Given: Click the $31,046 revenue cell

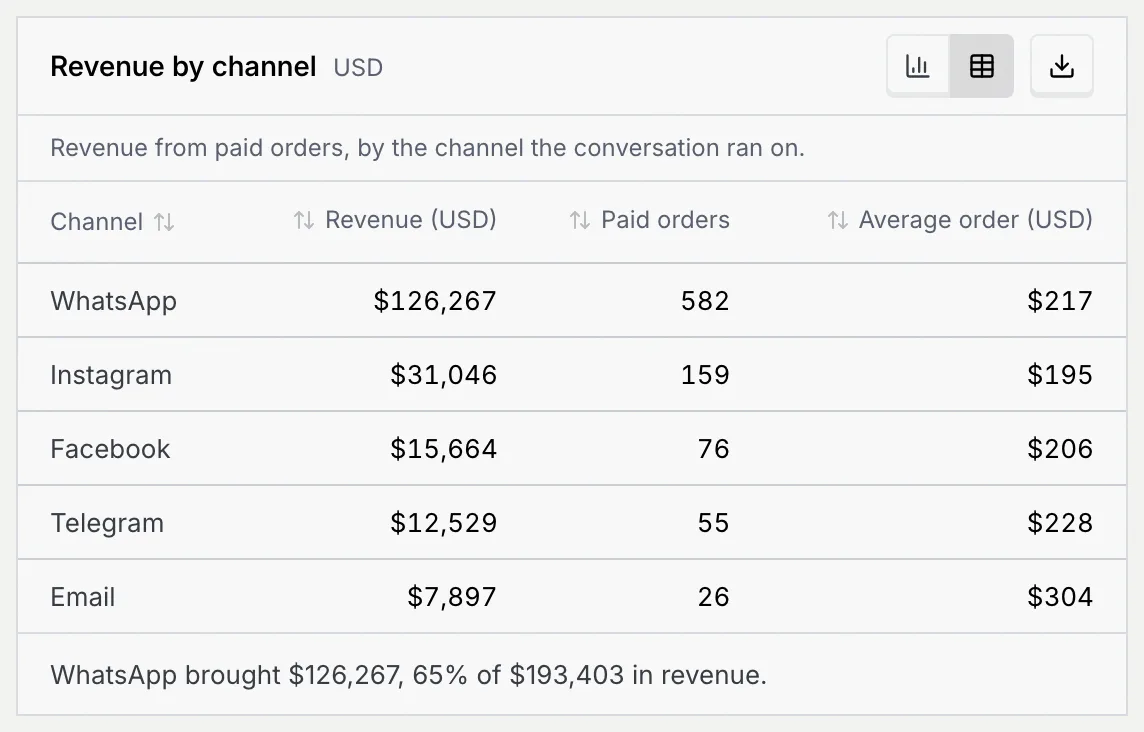Looking at the screenshot, I should pyautogui.click(x=444, y=375).
